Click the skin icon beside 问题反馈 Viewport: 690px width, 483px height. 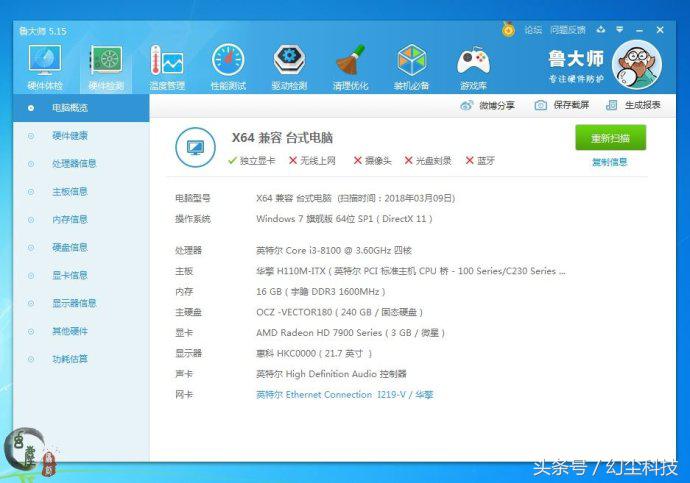pyautogui.click(x=601, y=30)
